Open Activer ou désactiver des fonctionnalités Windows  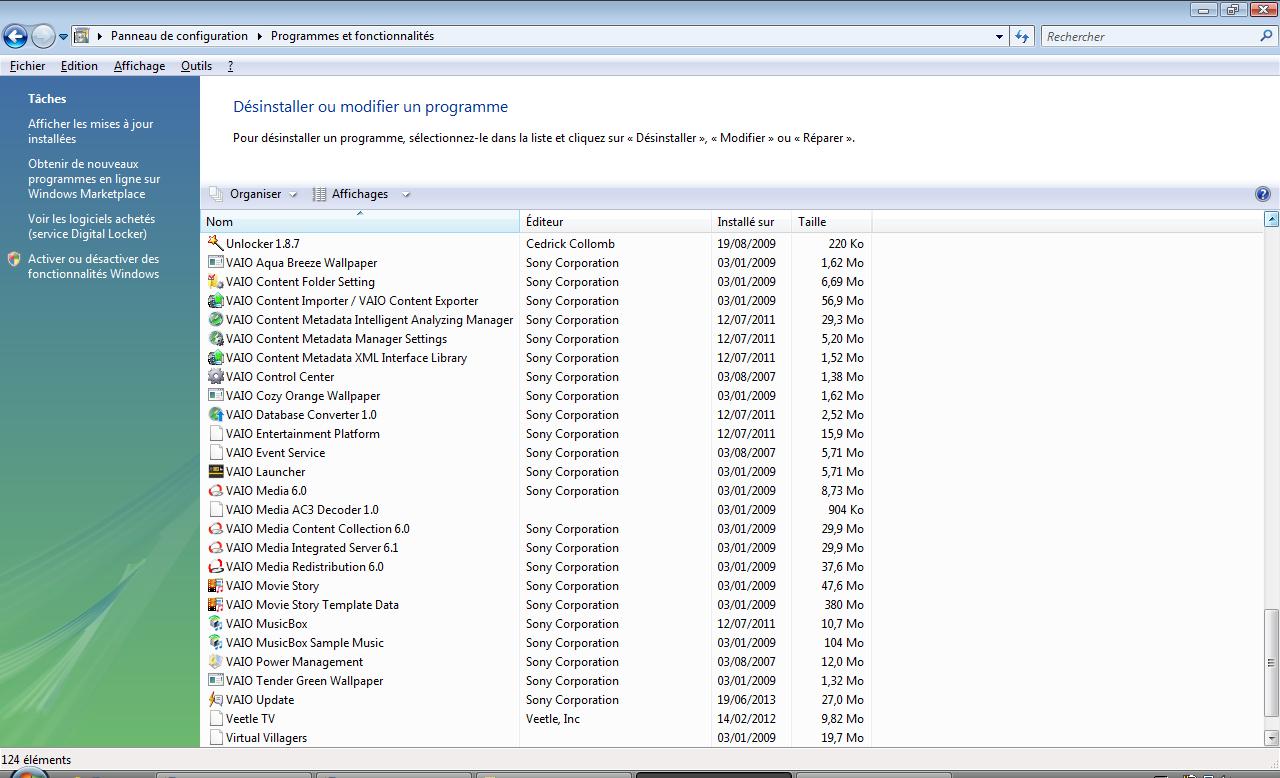tap(94, 266)
